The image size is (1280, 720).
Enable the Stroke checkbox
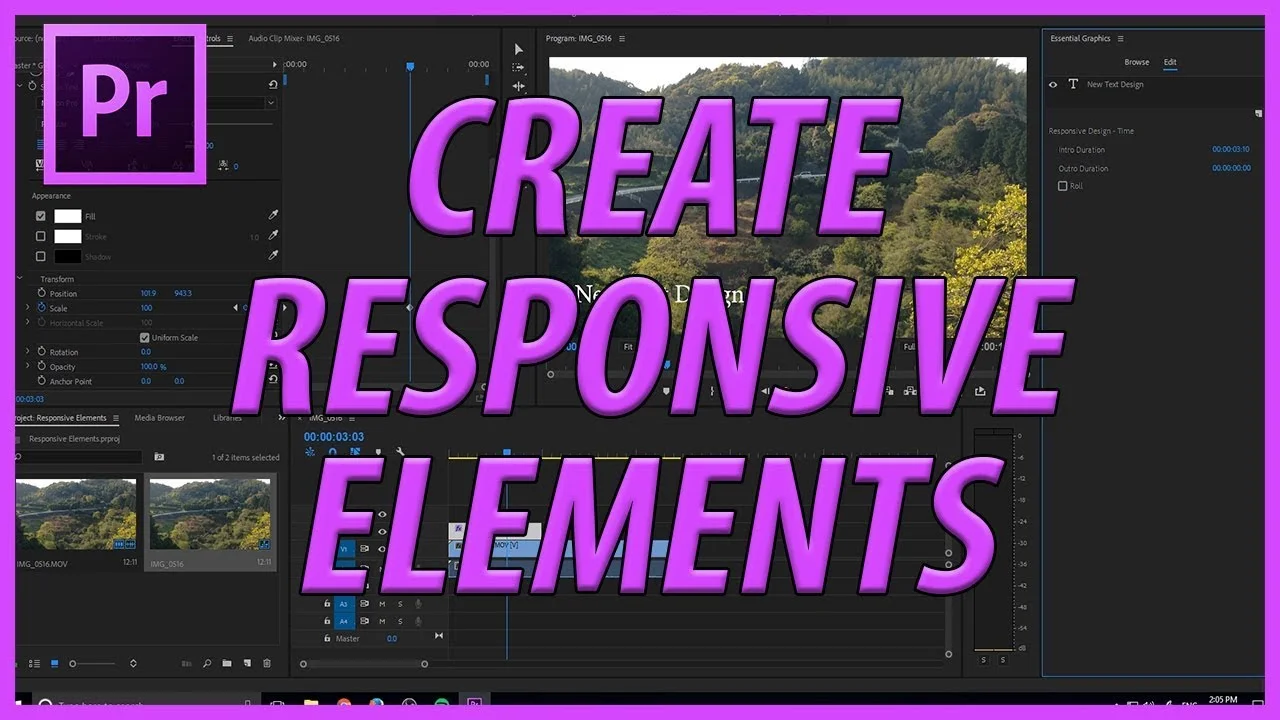coord(41,236)
